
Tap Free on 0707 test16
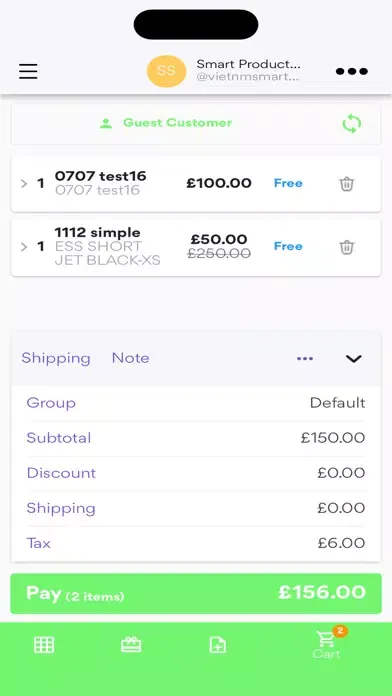(x=288, y=183)
